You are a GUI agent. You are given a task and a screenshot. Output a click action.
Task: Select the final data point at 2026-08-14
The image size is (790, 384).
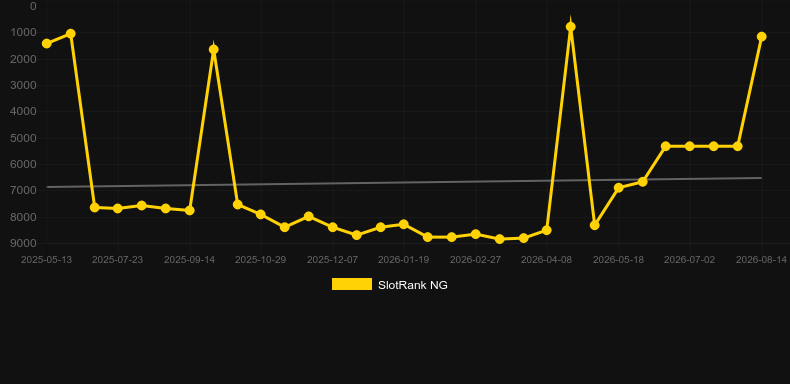pyautogui.click(x=761, y=37)
